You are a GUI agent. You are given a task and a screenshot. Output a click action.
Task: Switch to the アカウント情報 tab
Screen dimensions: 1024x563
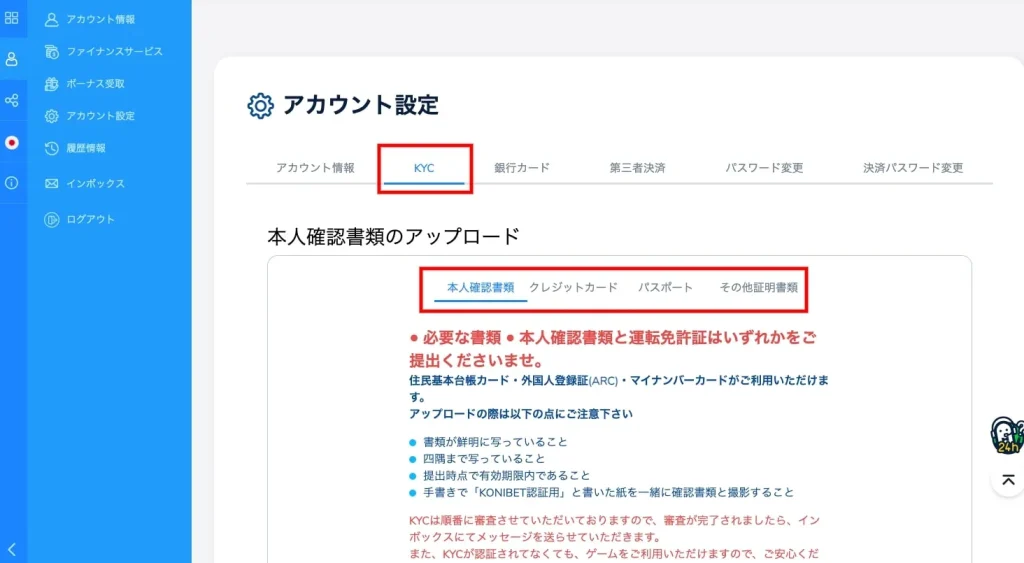(315, 168)
